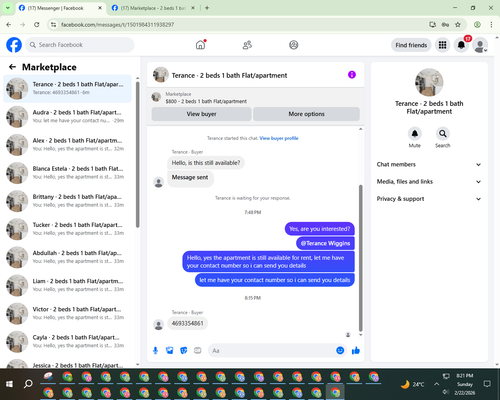Open the Menu grid icon

[x=442, y=45]
